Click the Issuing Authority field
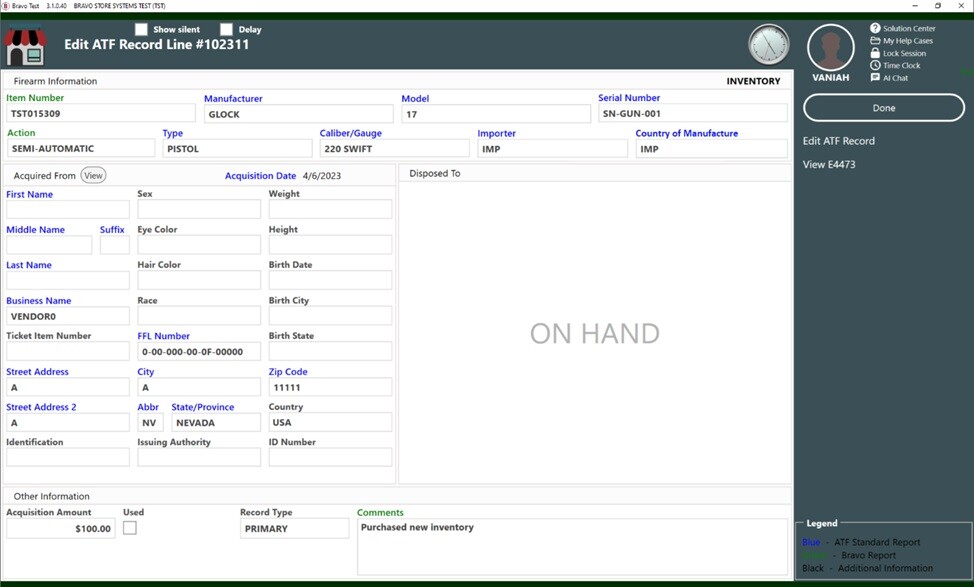 pyautogui.click(x=199, y=457)
